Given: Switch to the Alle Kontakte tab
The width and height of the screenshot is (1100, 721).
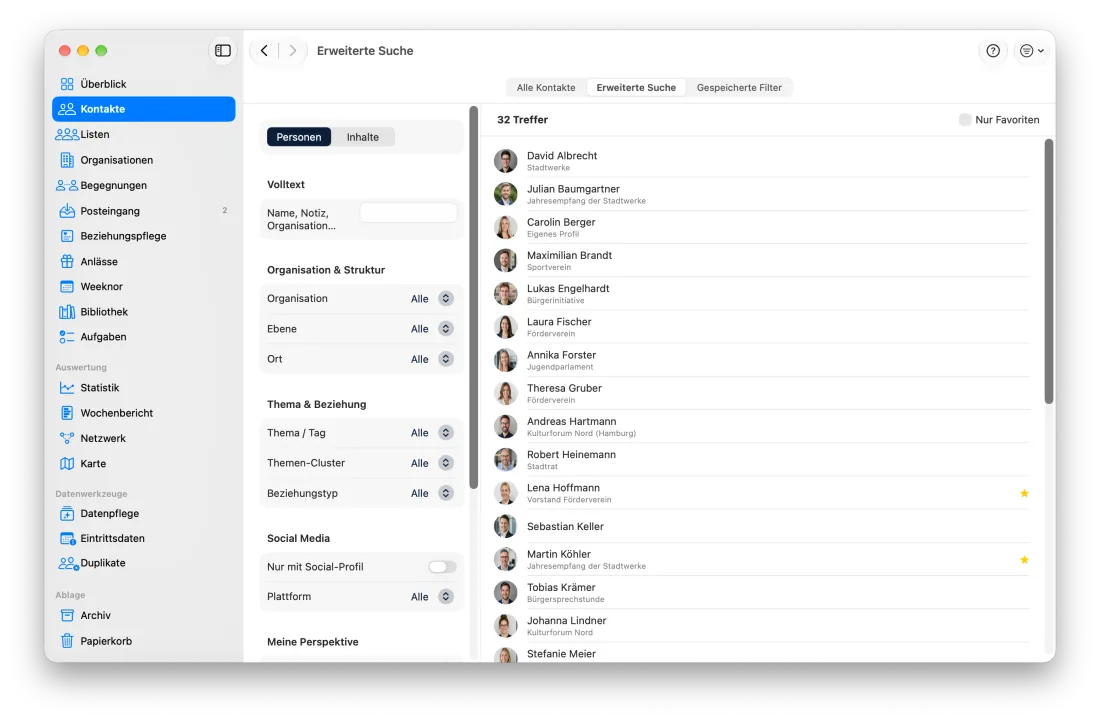Looking at the screenshot, I should point(546,88).
